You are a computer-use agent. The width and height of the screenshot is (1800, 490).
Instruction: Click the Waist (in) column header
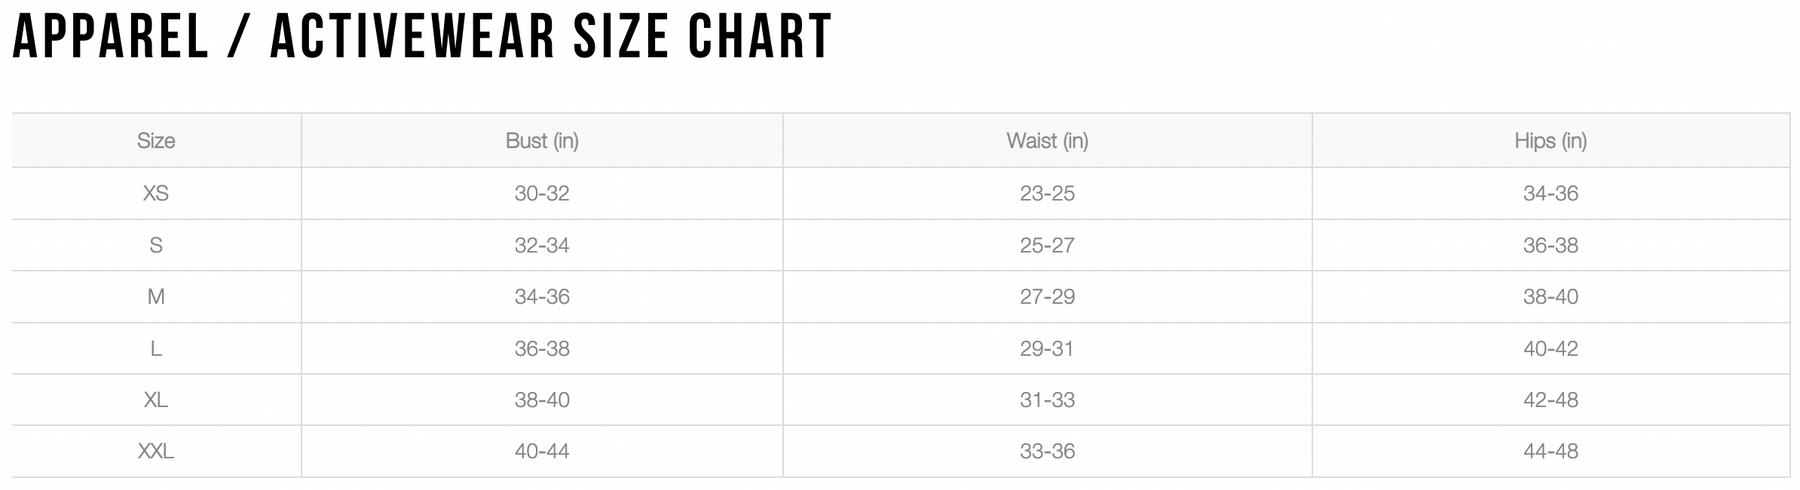tap(1047, 141)
